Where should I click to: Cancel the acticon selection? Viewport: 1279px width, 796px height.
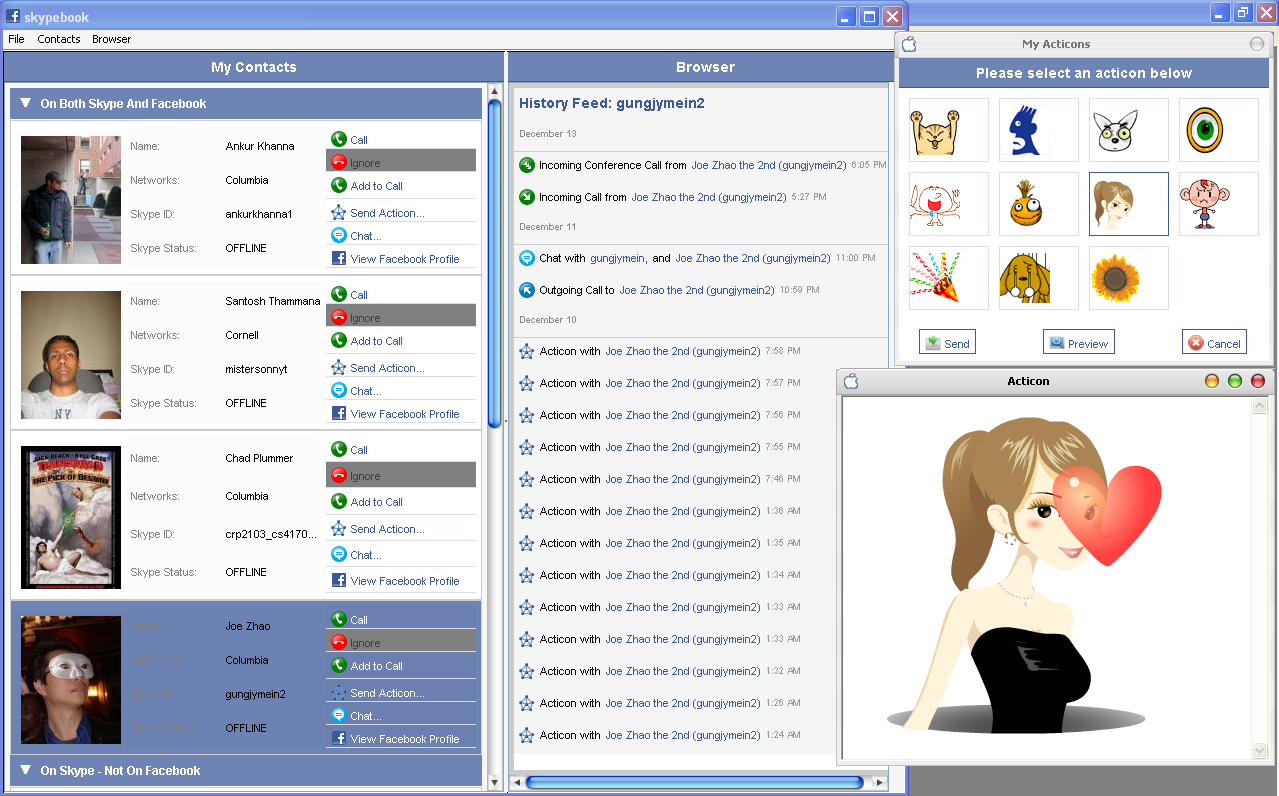click(1214, 342)
